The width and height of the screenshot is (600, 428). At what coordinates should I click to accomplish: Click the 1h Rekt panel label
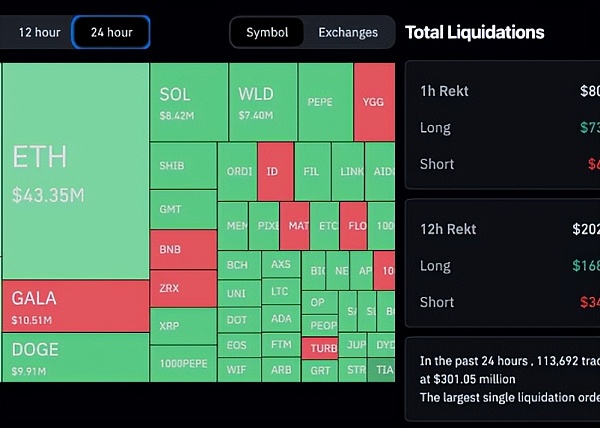click(444, 91)
